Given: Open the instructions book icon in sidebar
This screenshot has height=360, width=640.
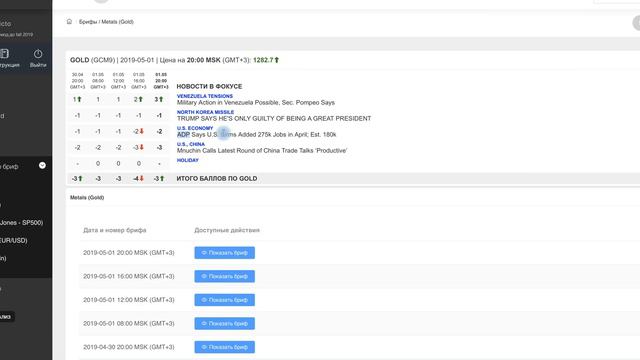Looking at the screenshot, I should [x=4, y=53].
